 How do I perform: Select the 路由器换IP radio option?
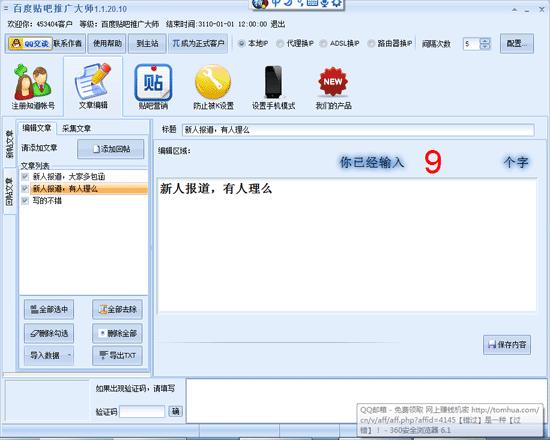(x=371, y=44)
